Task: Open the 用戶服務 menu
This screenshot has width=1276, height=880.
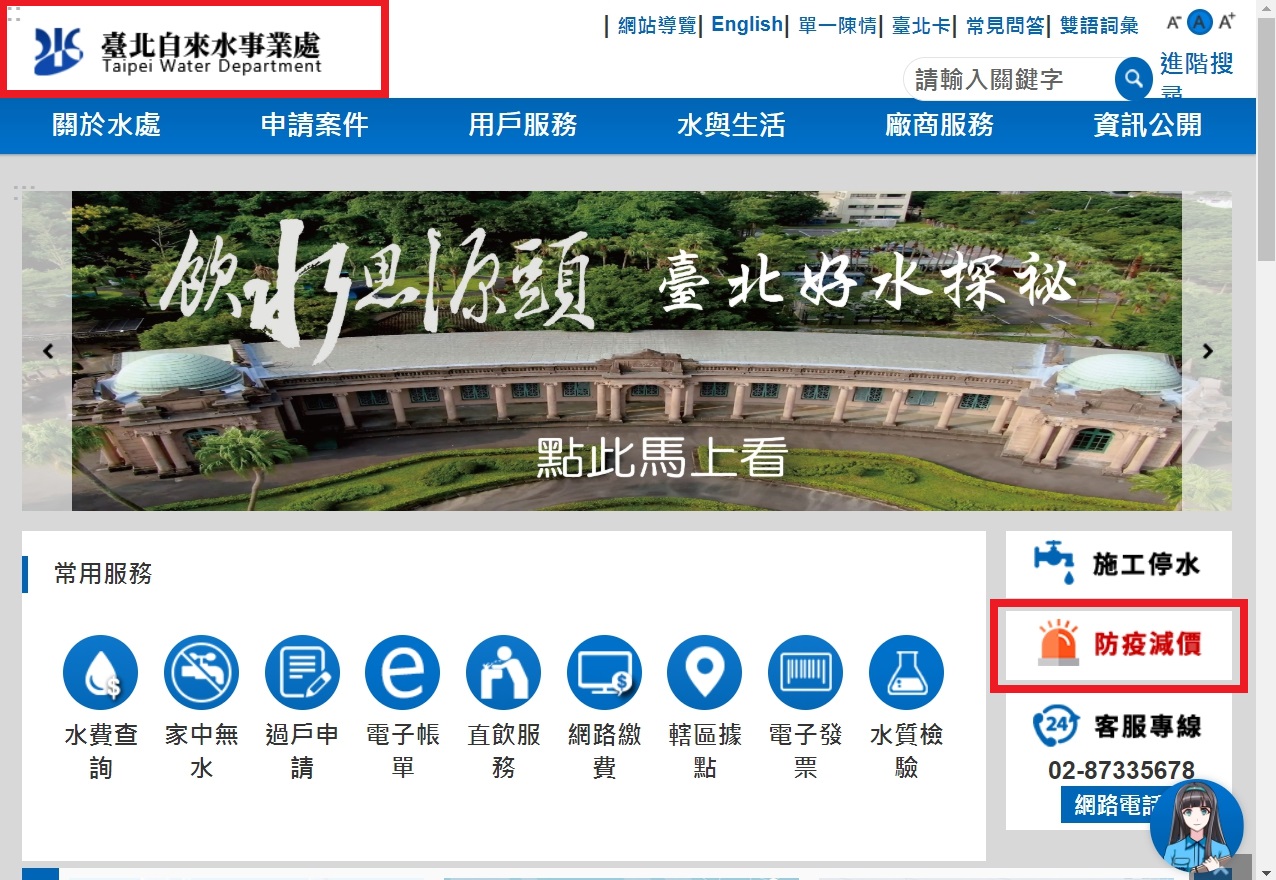Action: coord(522,126)
